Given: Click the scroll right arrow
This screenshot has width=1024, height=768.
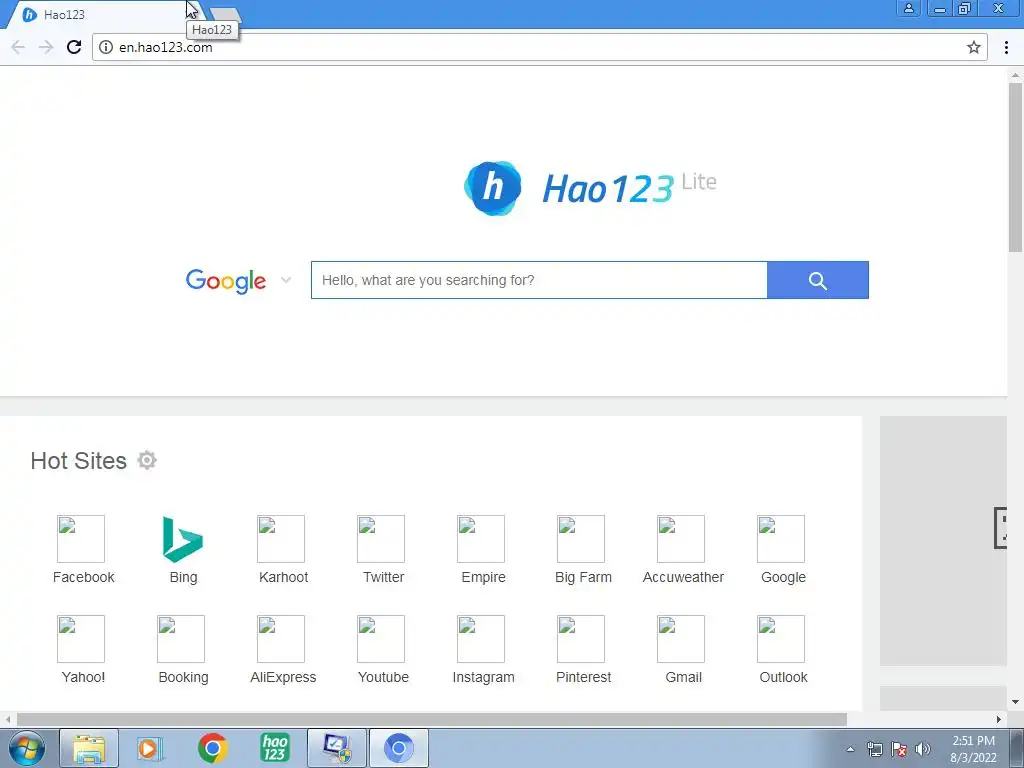Looking at the screenshot, I should point(999,719).
